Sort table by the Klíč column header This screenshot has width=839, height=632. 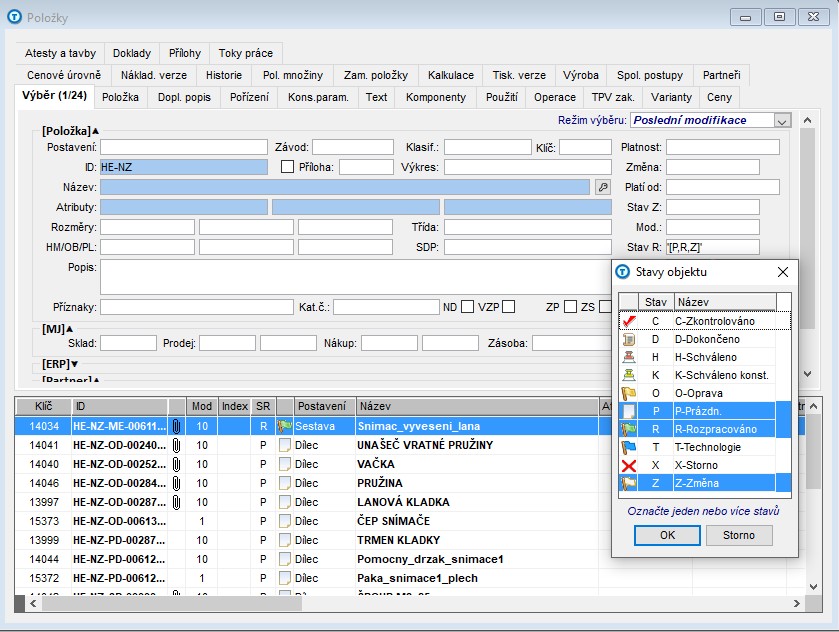[43, 406]
